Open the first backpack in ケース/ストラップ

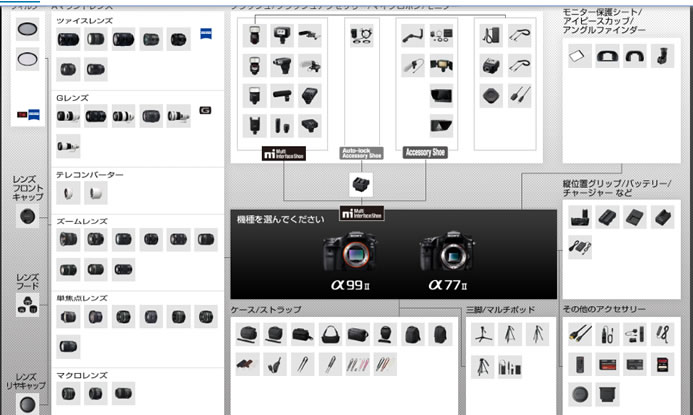click(413, 334)
